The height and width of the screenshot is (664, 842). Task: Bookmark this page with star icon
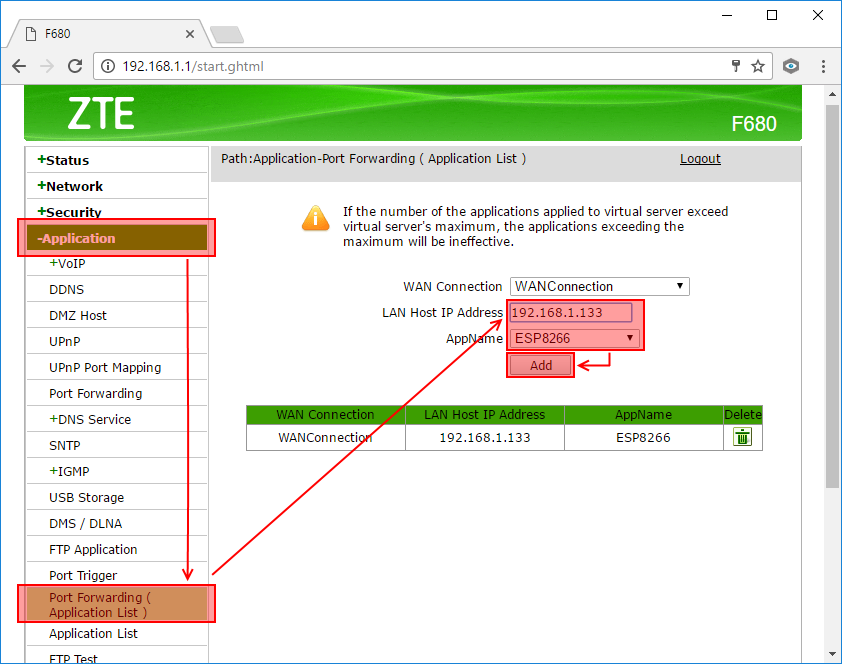click(758, 66)
